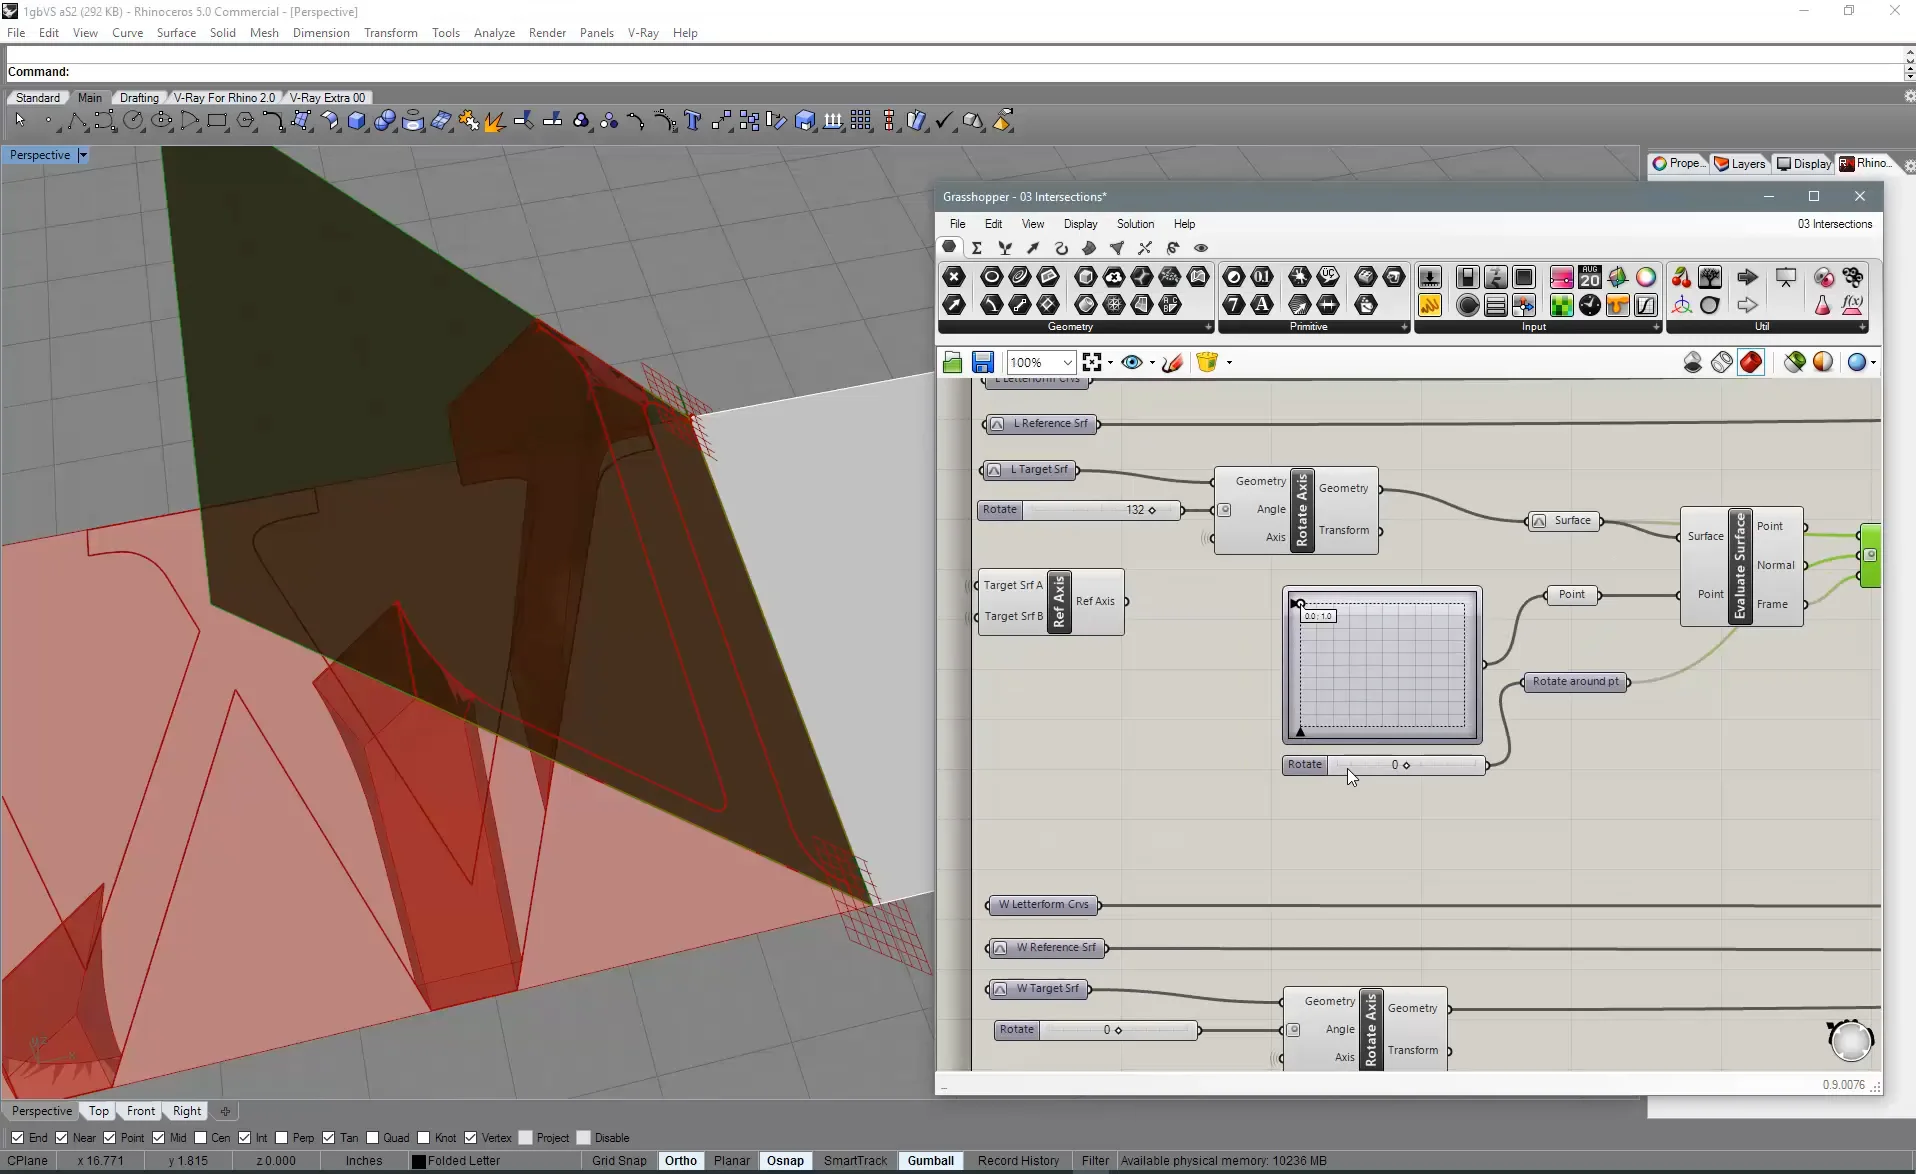Viewport: 1916px width, 1174px height.
Task: Switch to the Top viewport tab
Action: tap(97, 1111)
